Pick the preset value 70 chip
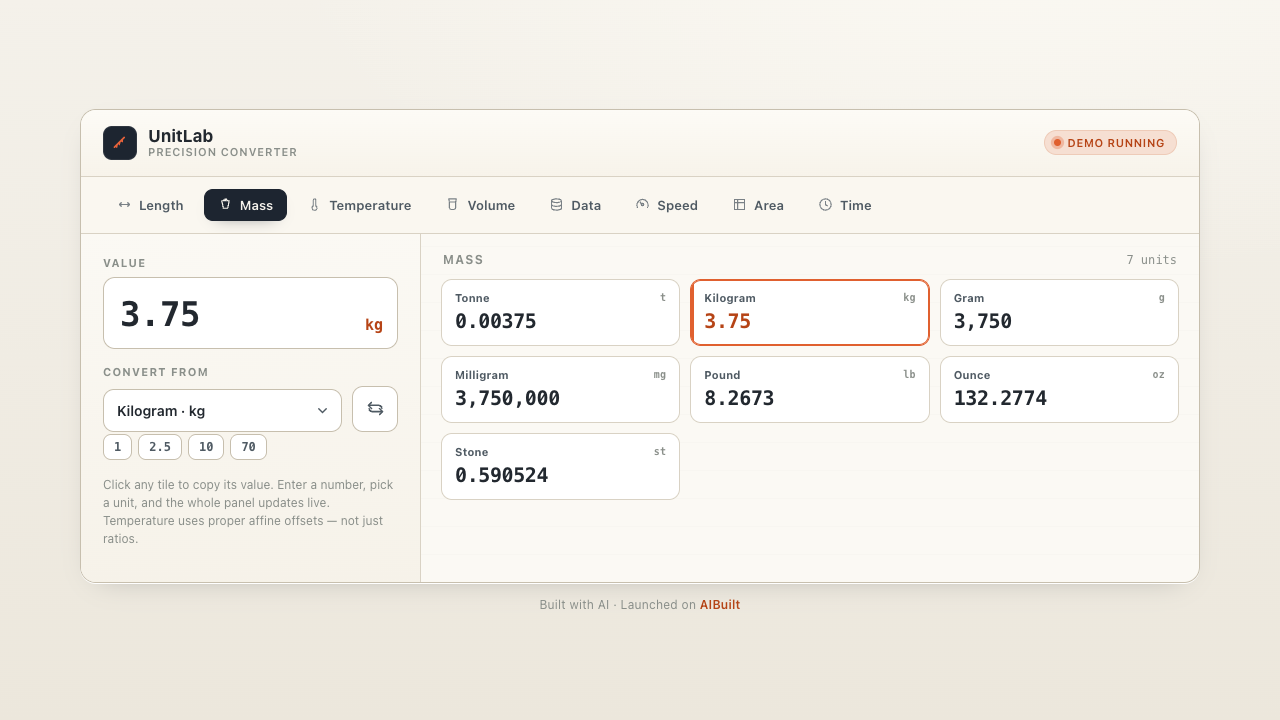Image resolution: width=1280 pixels, height=720 pixels. click(x=248, y=447)
